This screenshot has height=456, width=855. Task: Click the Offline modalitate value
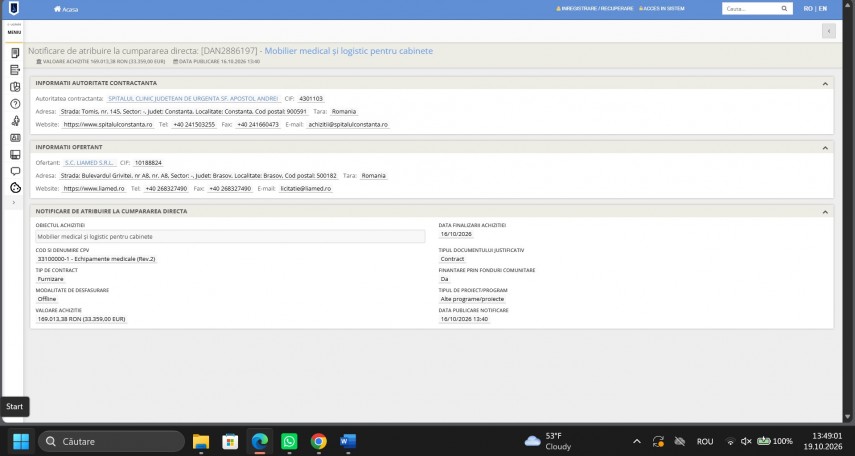point(47,299)
